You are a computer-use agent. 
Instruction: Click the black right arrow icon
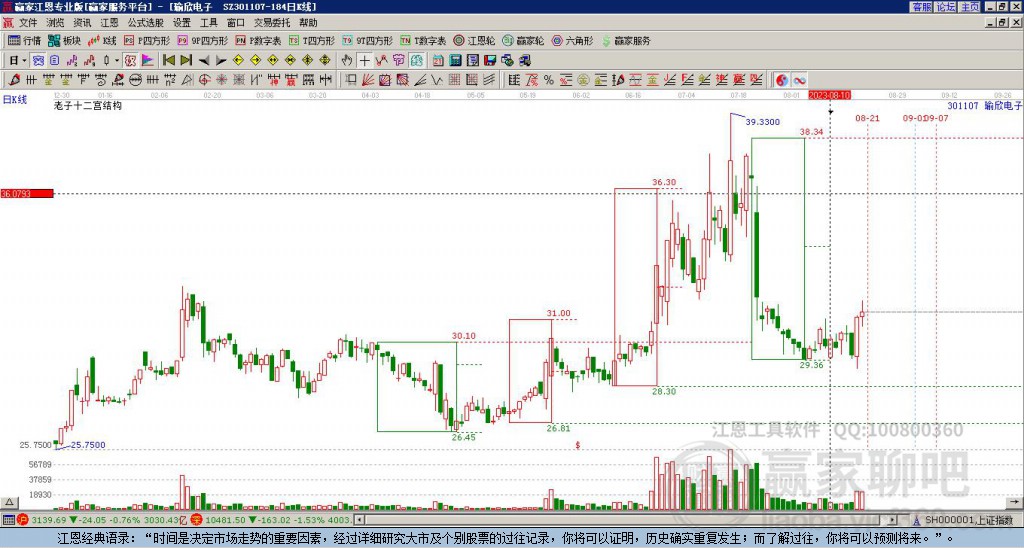click(x=221, y=60)
